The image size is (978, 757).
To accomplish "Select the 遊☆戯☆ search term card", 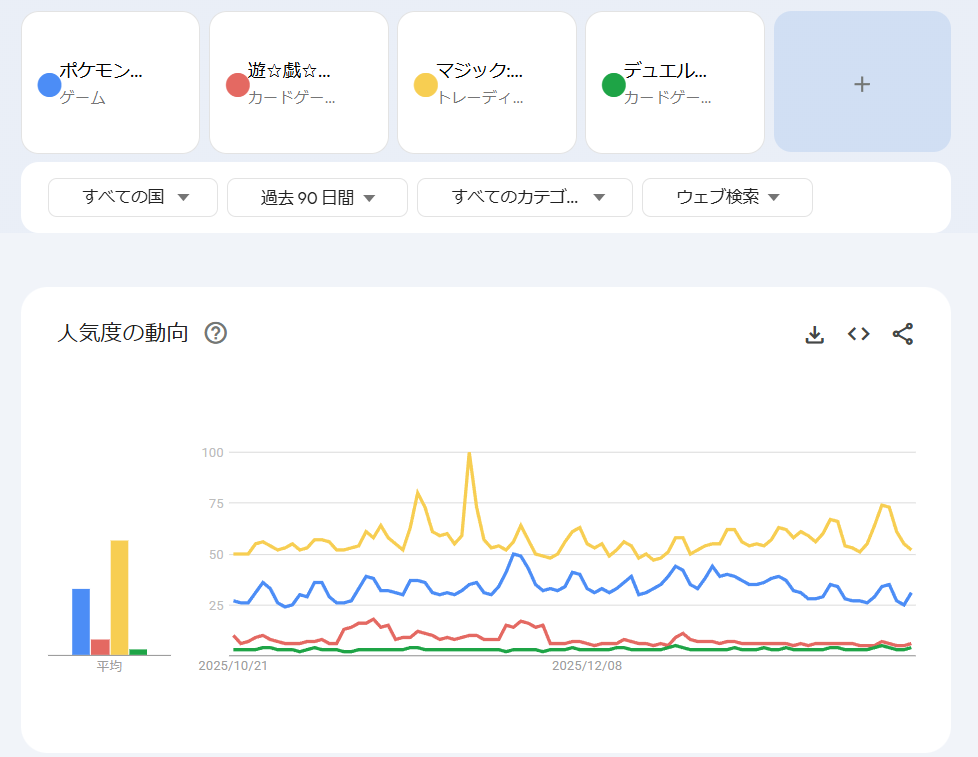I will pyautogui.click(x=298, y=83).
